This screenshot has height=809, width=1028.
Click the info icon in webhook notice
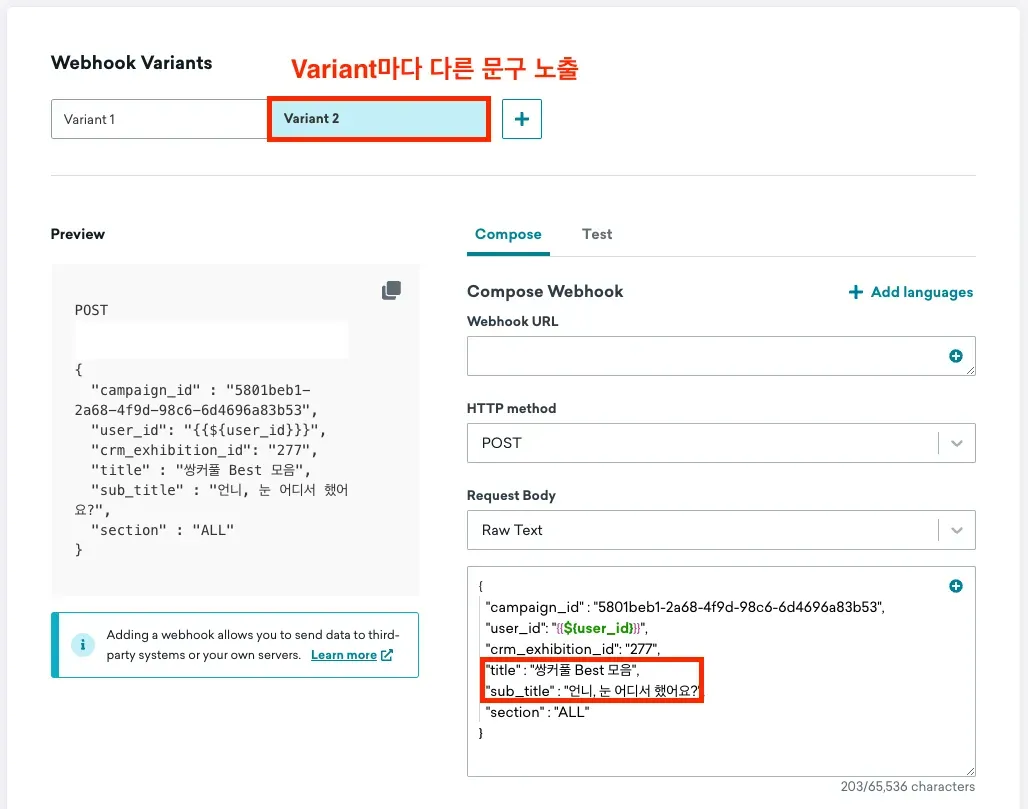(x=83, y=644)
